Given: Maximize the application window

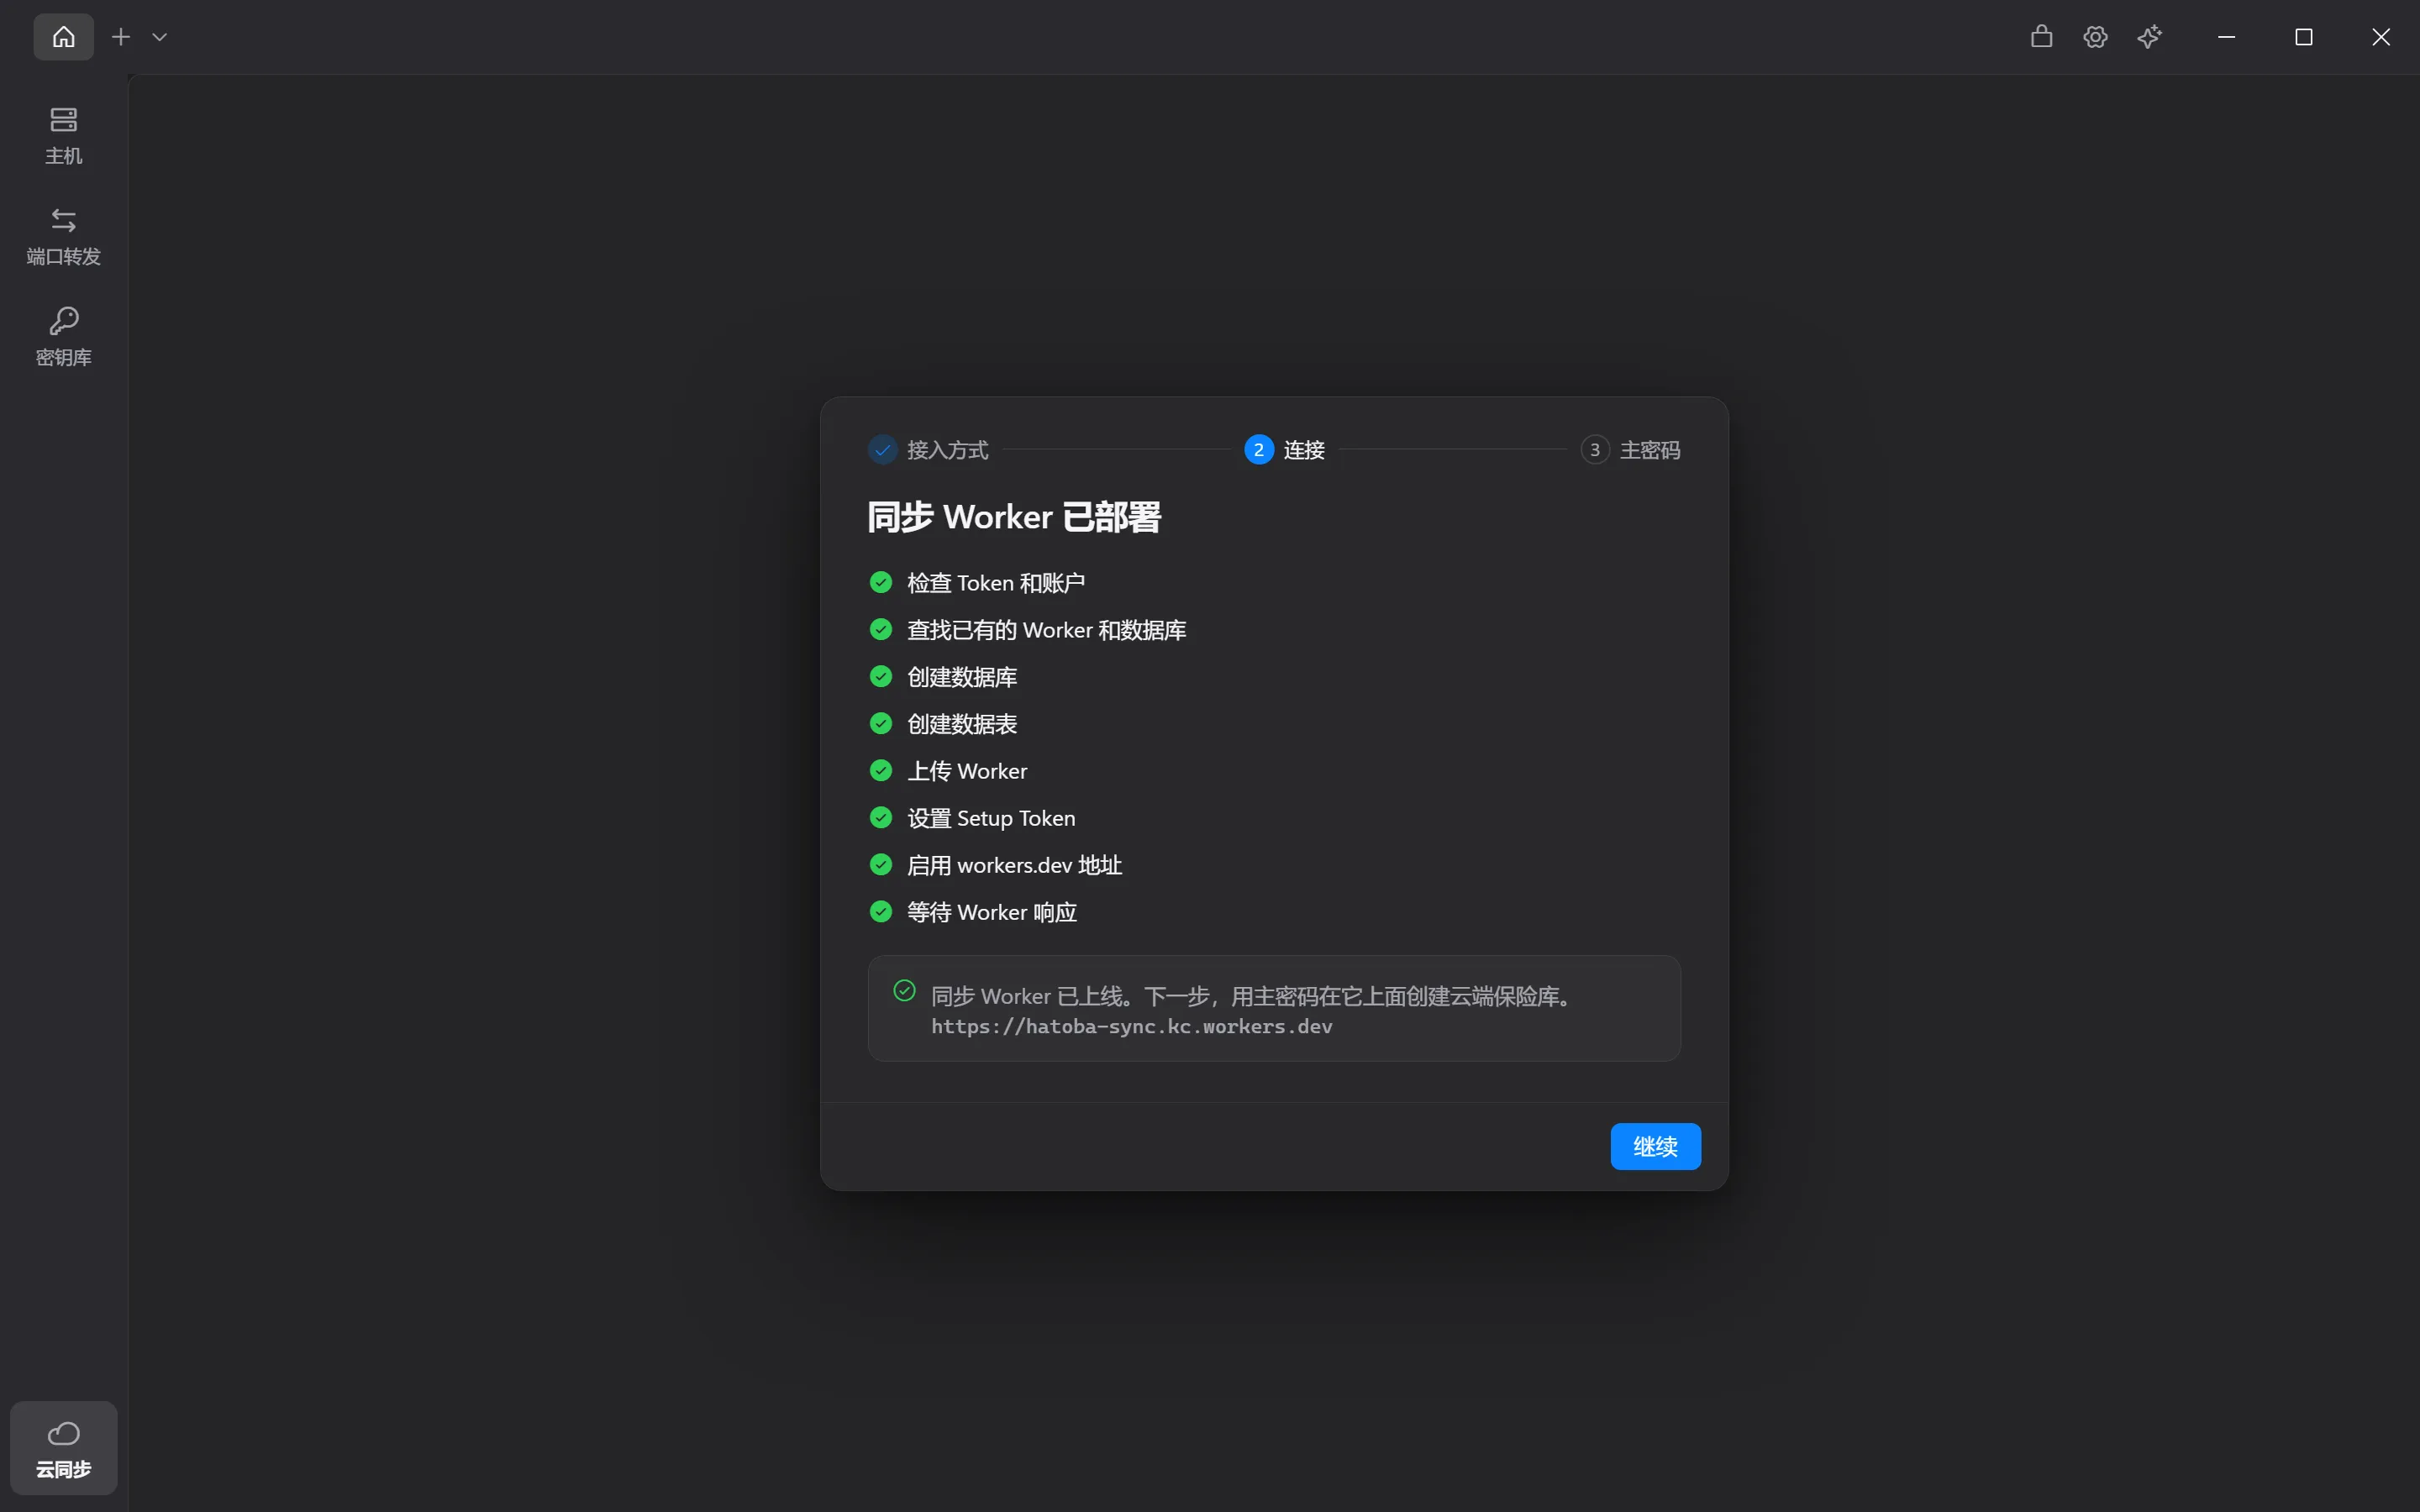Looking at the screenshot, I should tap(2303, 37).
